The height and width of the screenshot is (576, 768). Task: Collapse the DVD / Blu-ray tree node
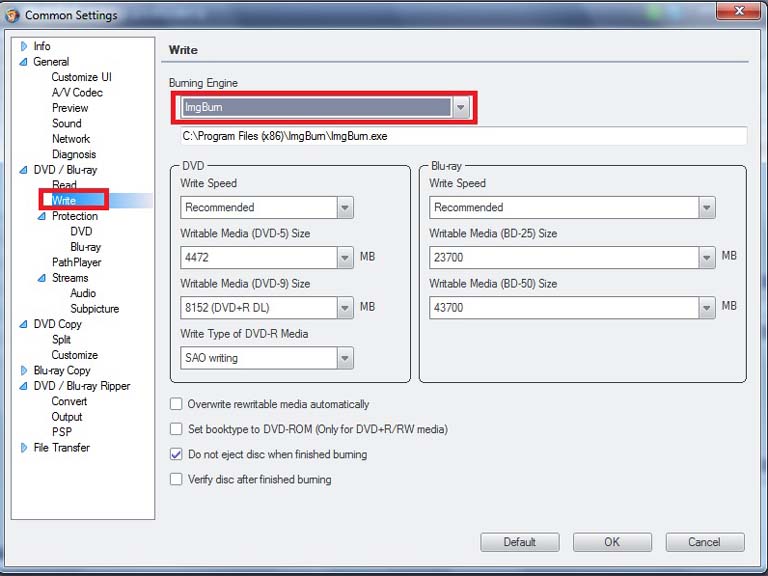pyautogui.click(x=24, y=170)
